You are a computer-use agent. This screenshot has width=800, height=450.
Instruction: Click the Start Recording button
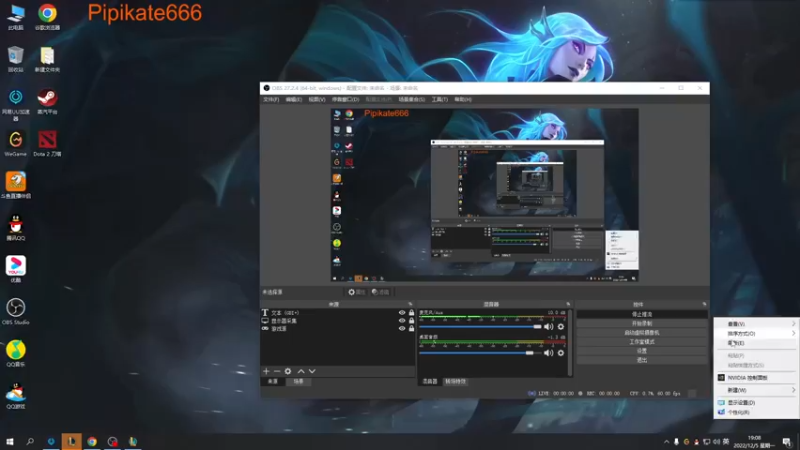tap(642, 323)
